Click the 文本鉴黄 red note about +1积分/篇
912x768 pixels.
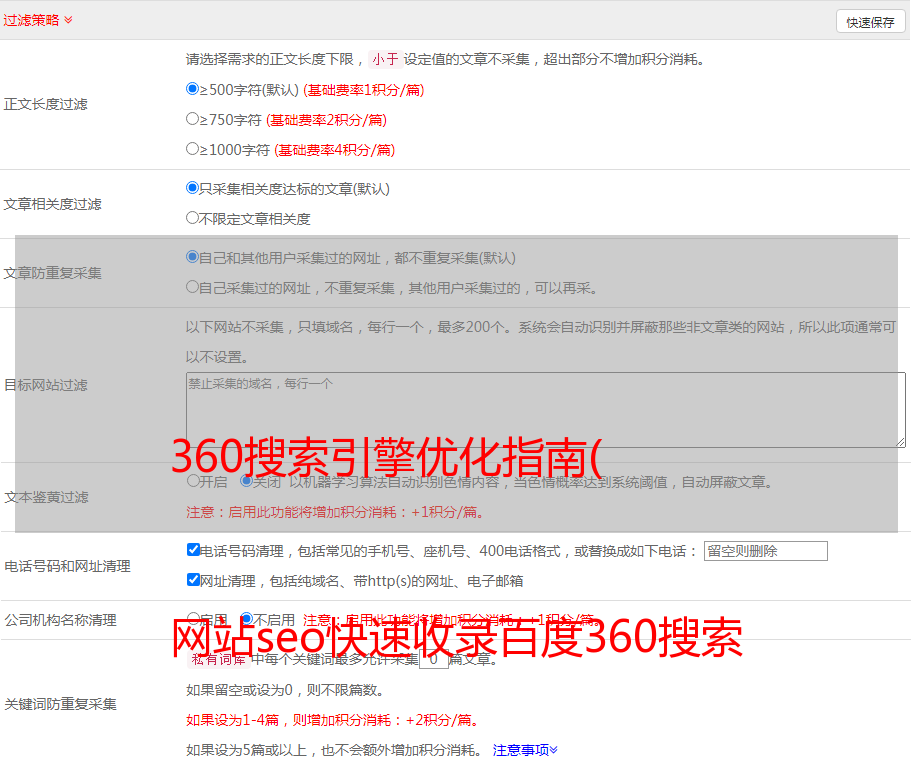(x=335, y=512)
